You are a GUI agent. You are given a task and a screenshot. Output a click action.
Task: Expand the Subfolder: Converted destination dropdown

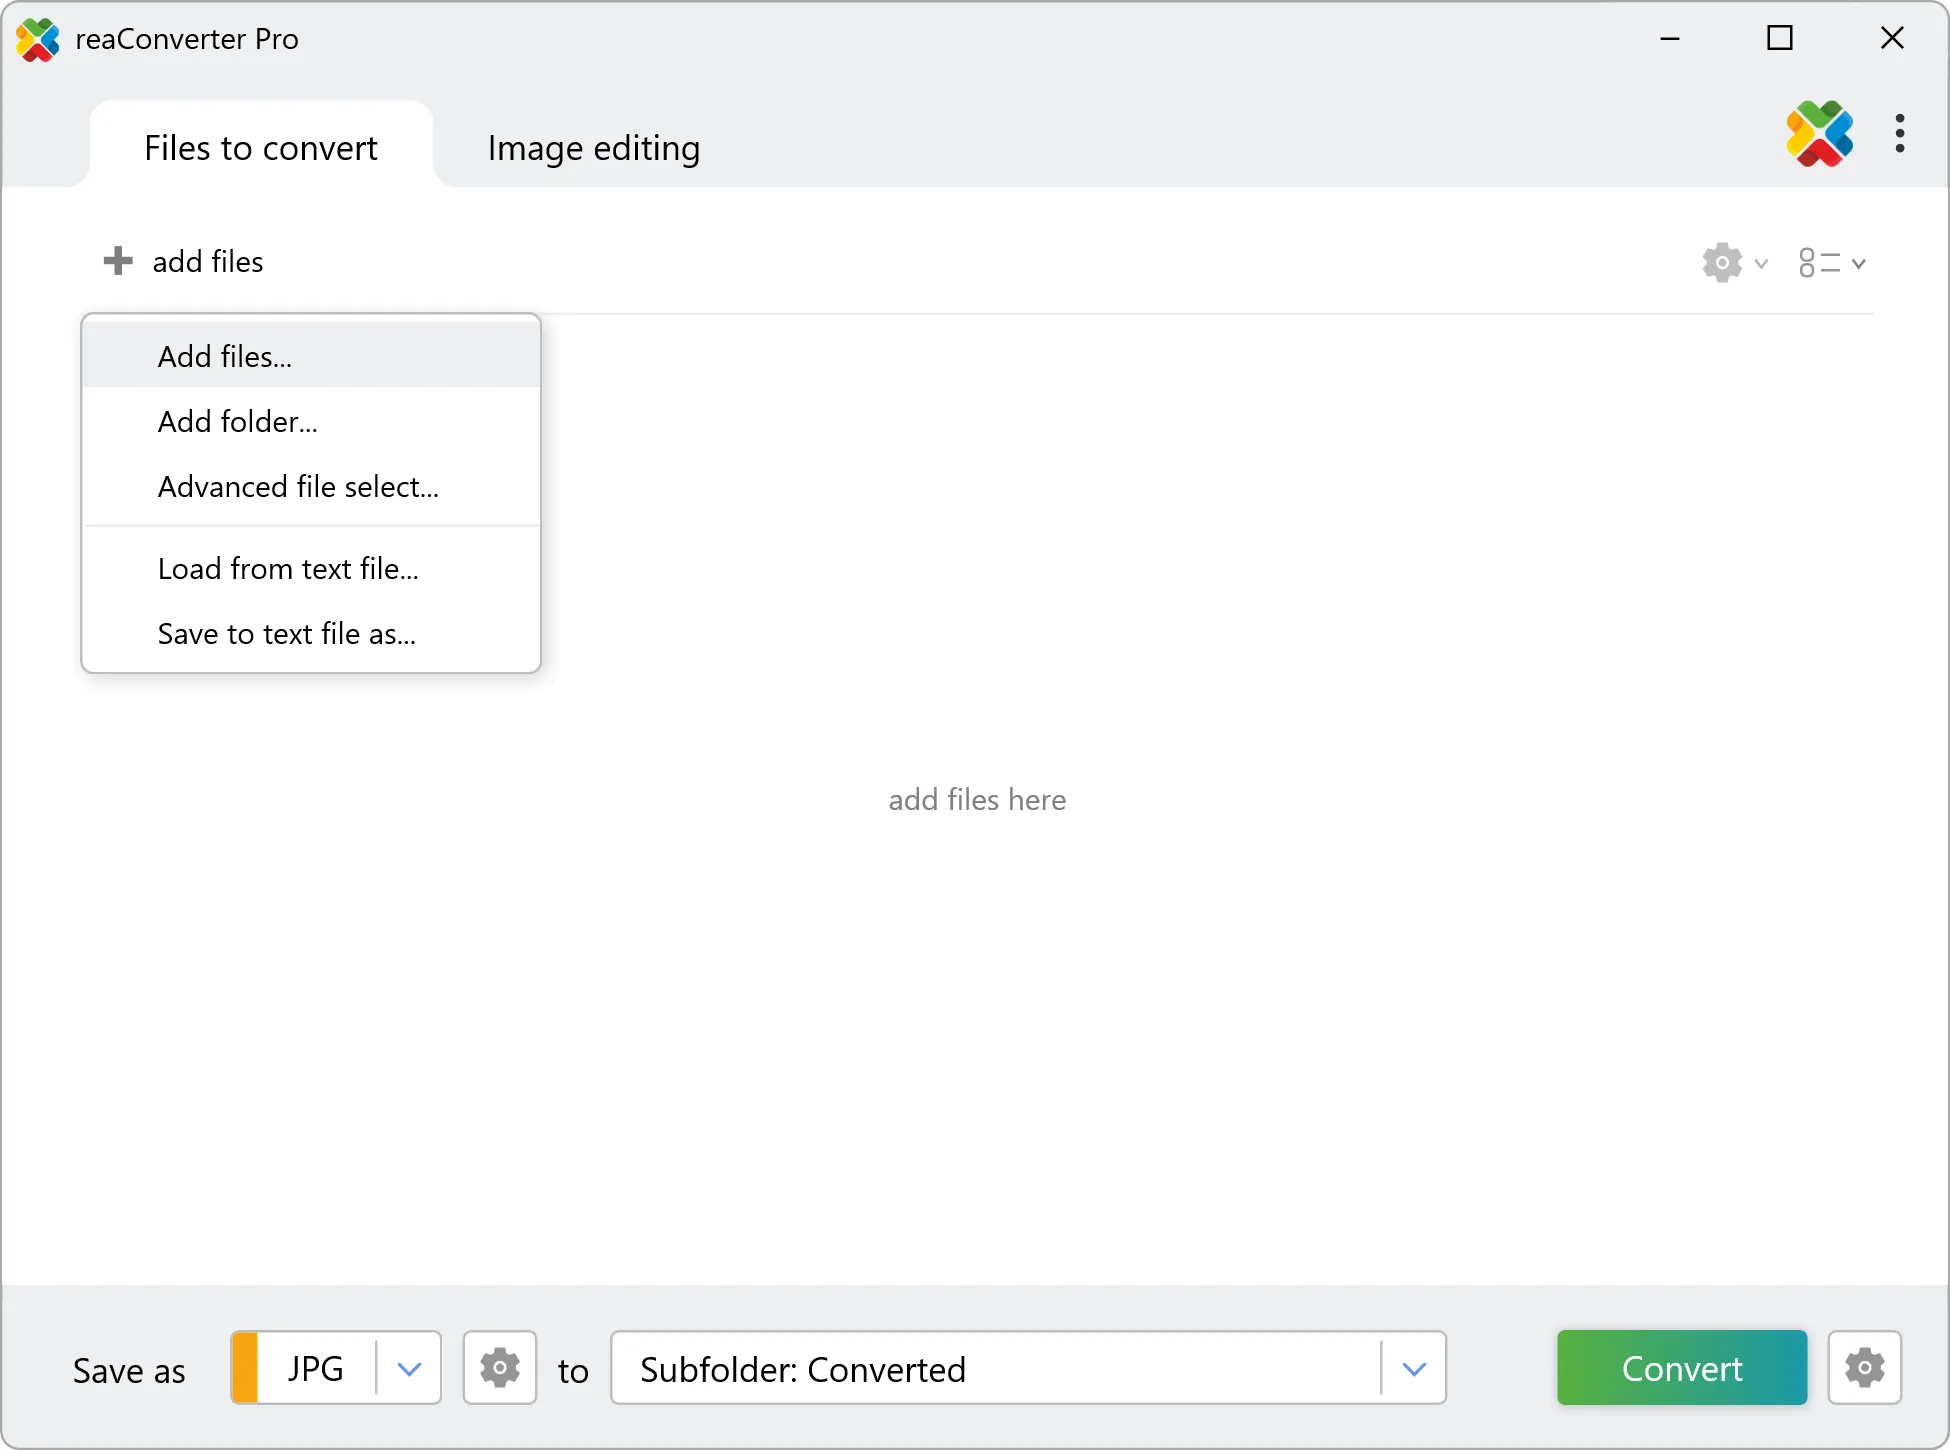(x=1413, y=1368)
